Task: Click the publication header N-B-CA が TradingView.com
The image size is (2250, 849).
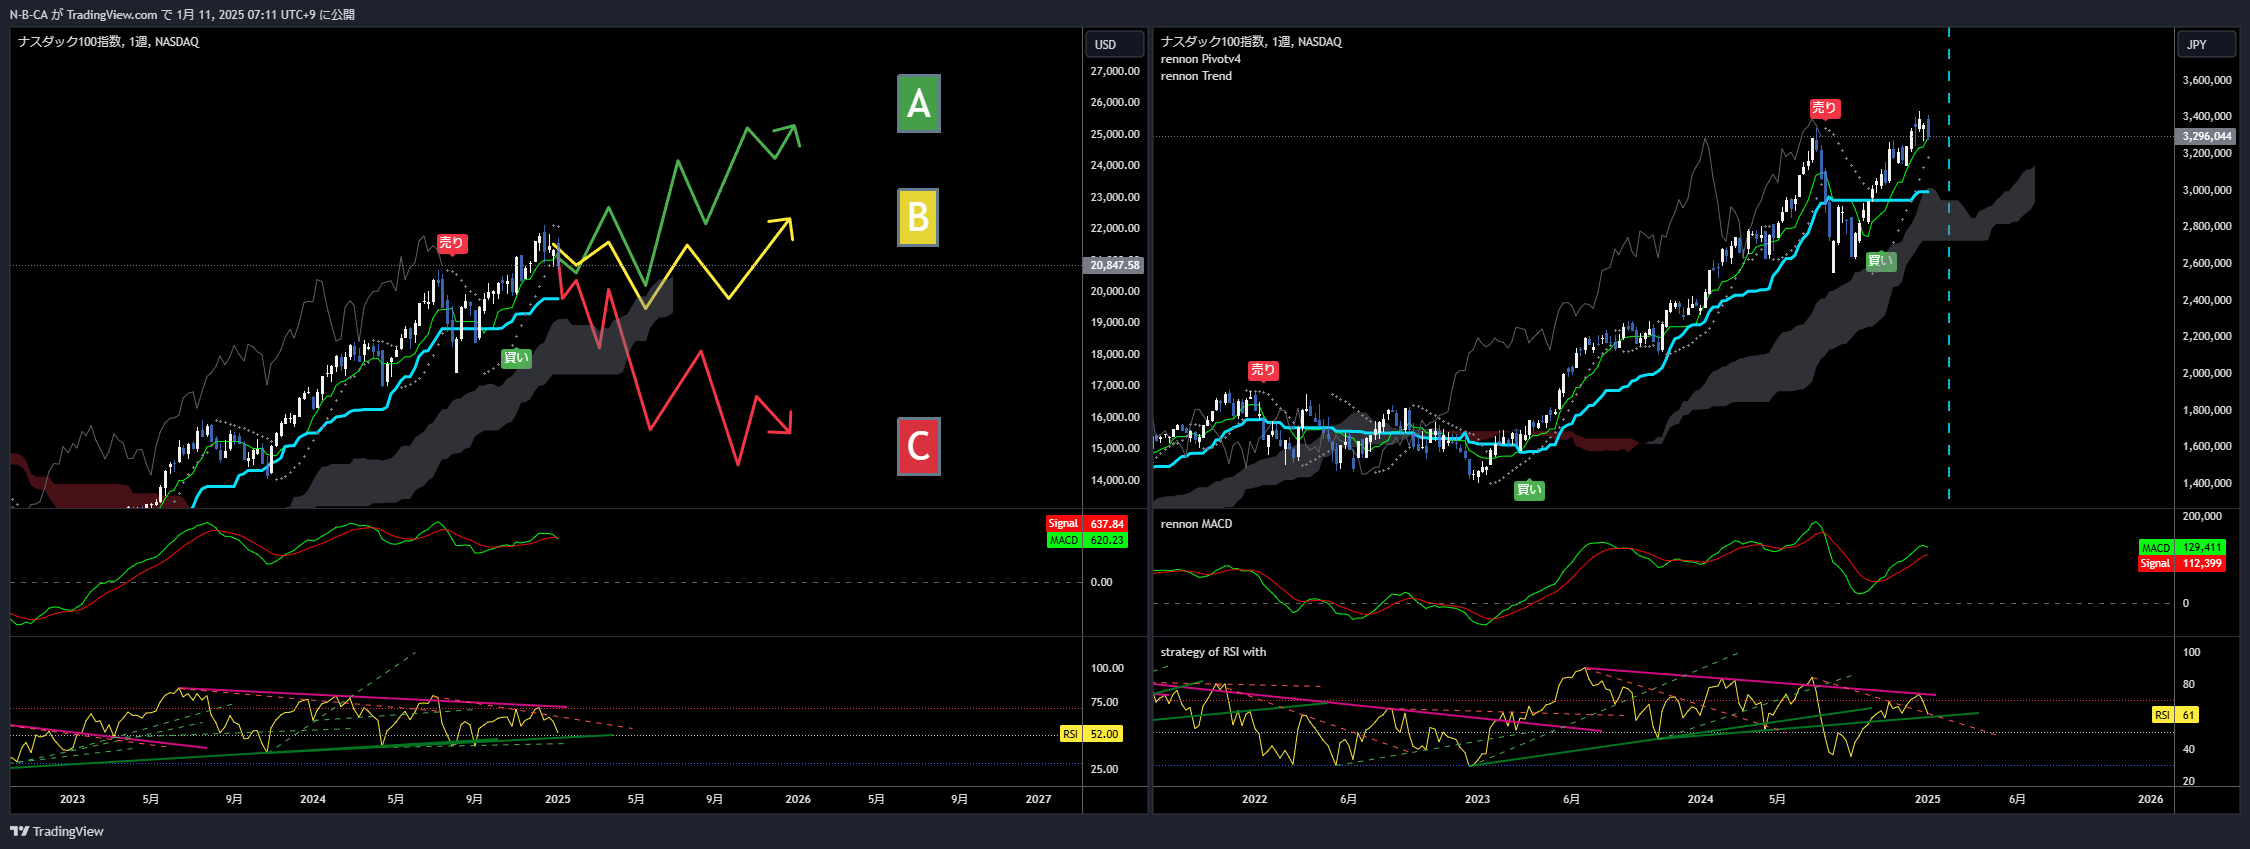Action: 84,15
